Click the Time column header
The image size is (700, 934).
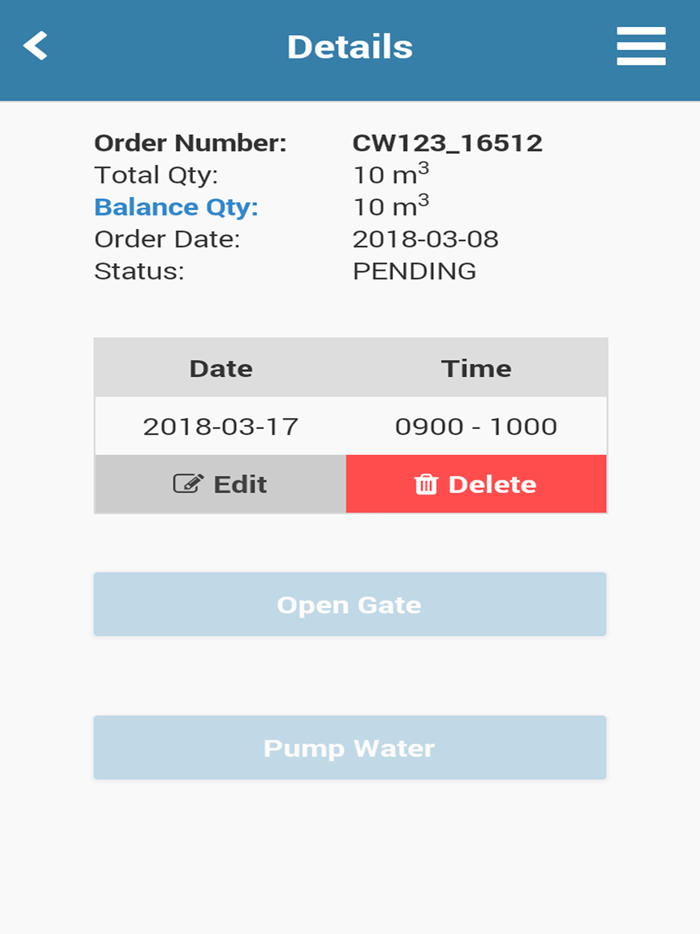[x=477, y=367]
